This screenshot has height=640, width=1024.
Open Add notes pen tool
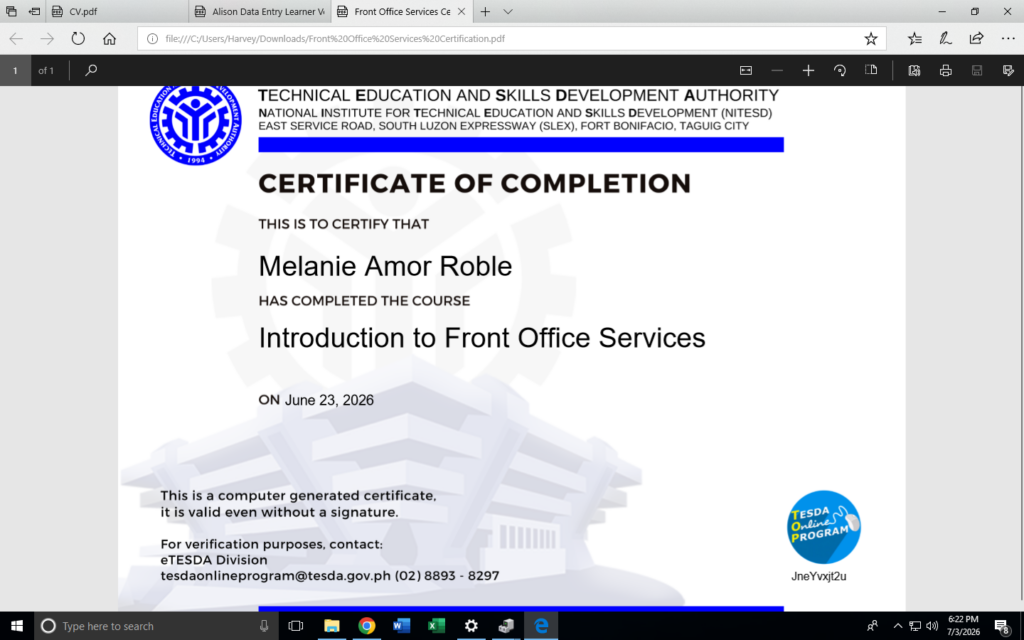tap(945, 39)
